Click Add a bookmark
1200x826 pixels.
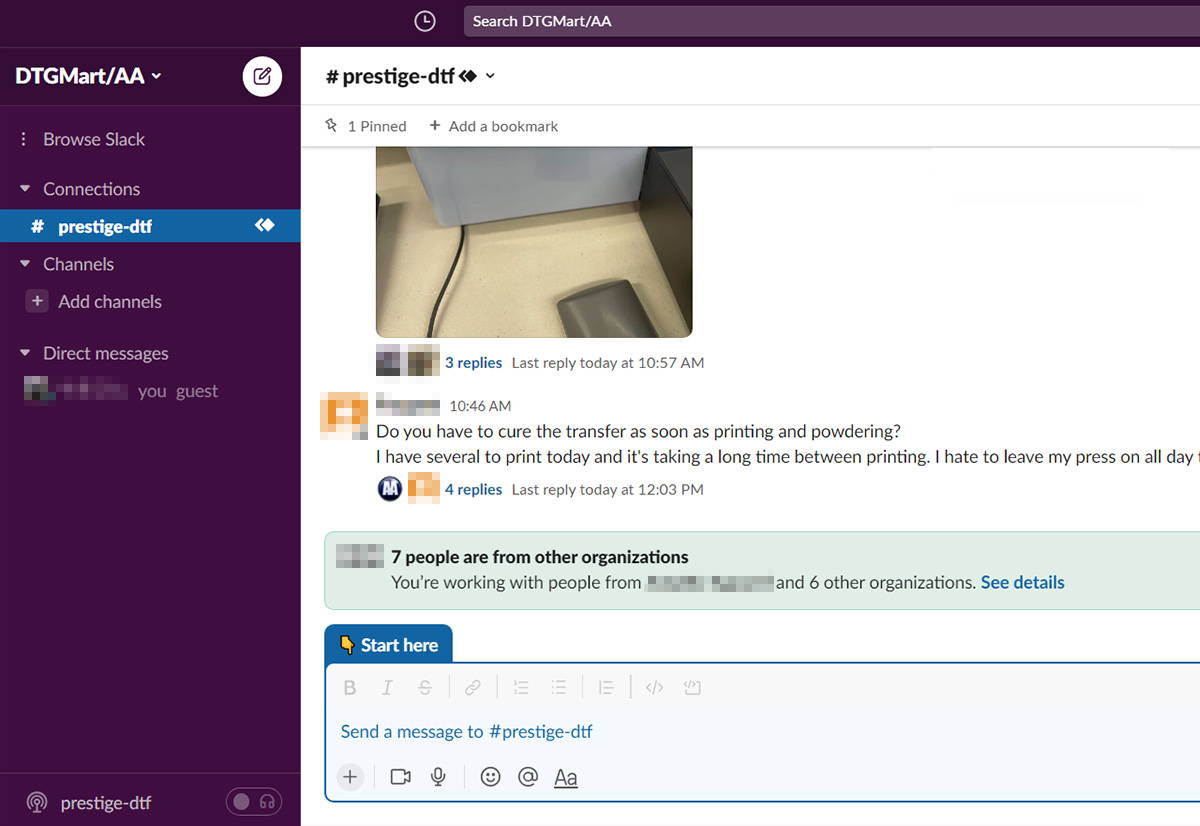click(493, 126)
